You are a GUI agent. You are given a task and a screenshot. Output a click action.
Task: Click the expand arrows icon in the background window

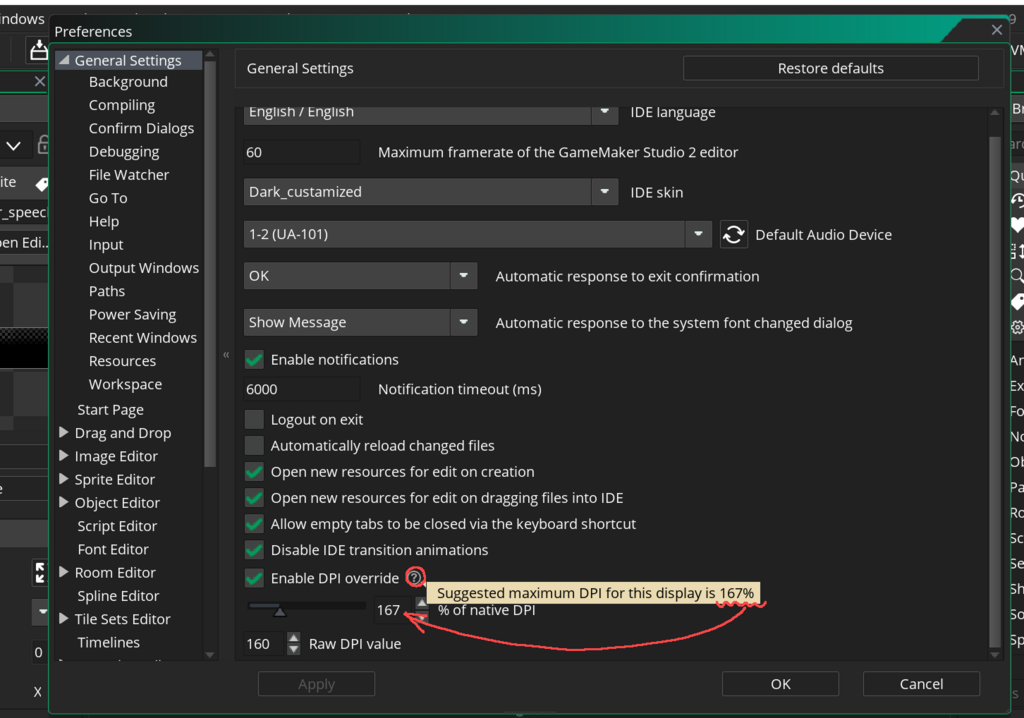pyautogui.click(x=40, y=572)
